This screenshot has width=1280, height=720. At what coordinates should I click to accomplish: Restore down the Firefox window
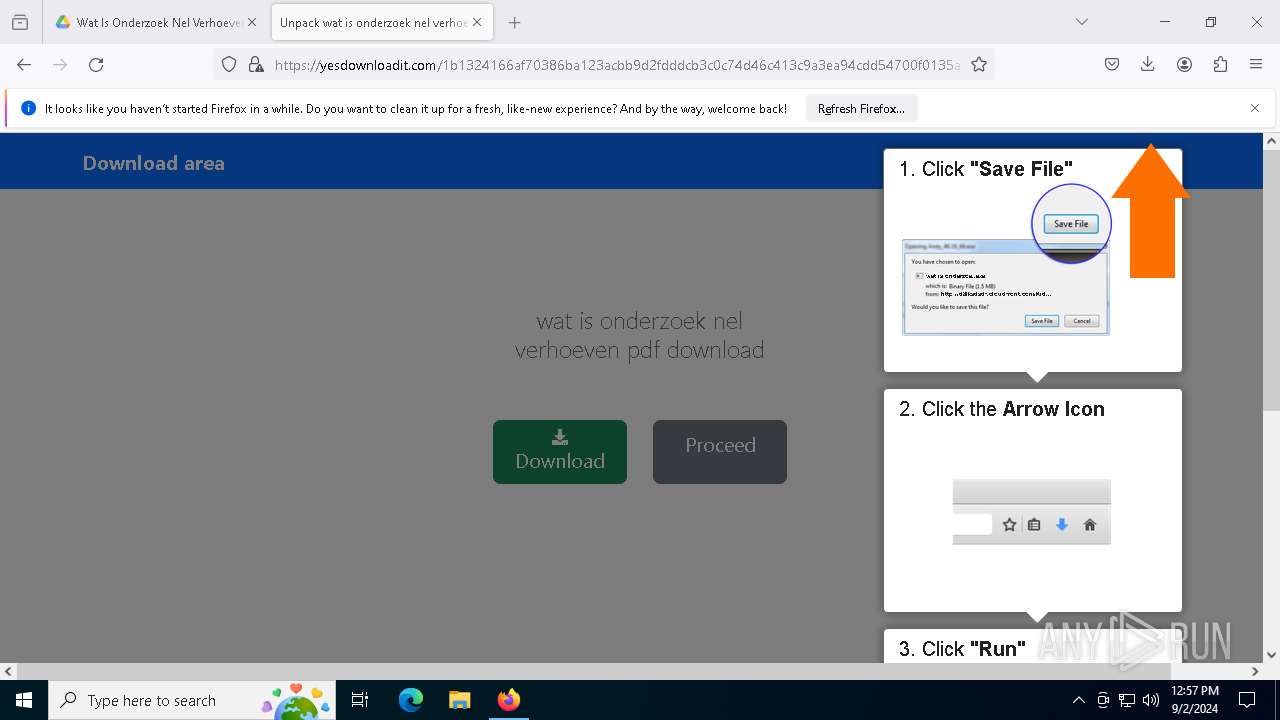1210,22
